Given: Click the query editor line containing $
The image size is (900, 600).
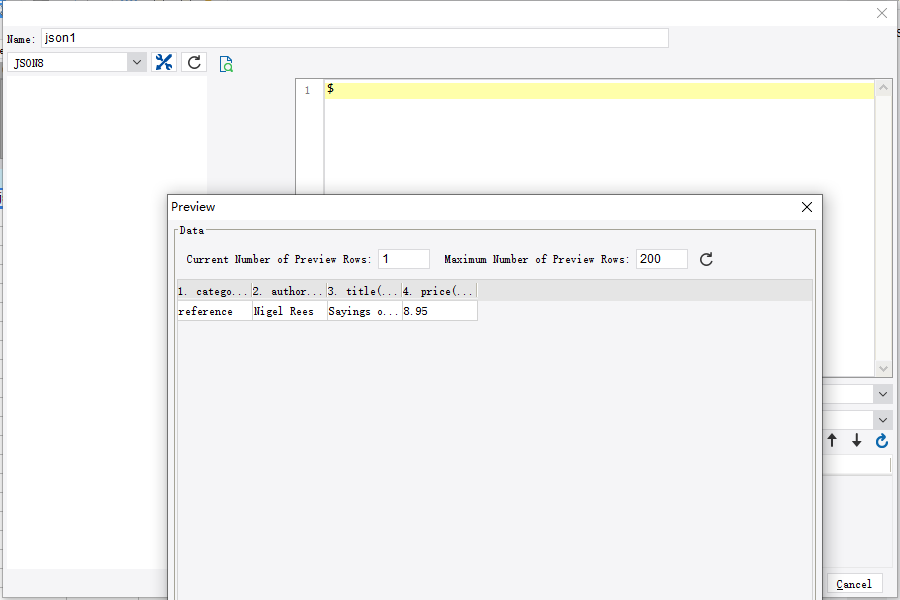Looking at the screenshot, I should pyautogui.click(x=599, y=90).
